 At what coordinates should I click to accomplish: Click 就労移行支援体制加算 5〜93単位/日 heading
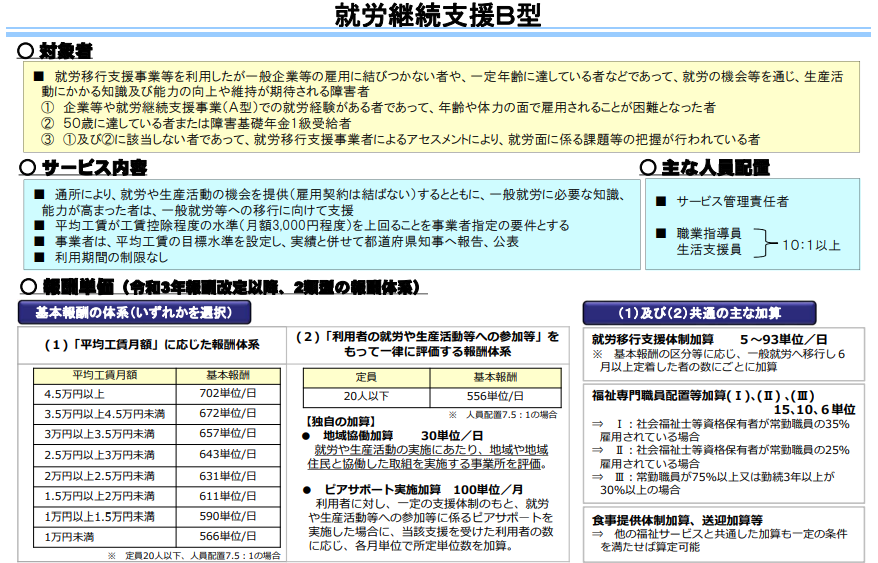[709, 339]
